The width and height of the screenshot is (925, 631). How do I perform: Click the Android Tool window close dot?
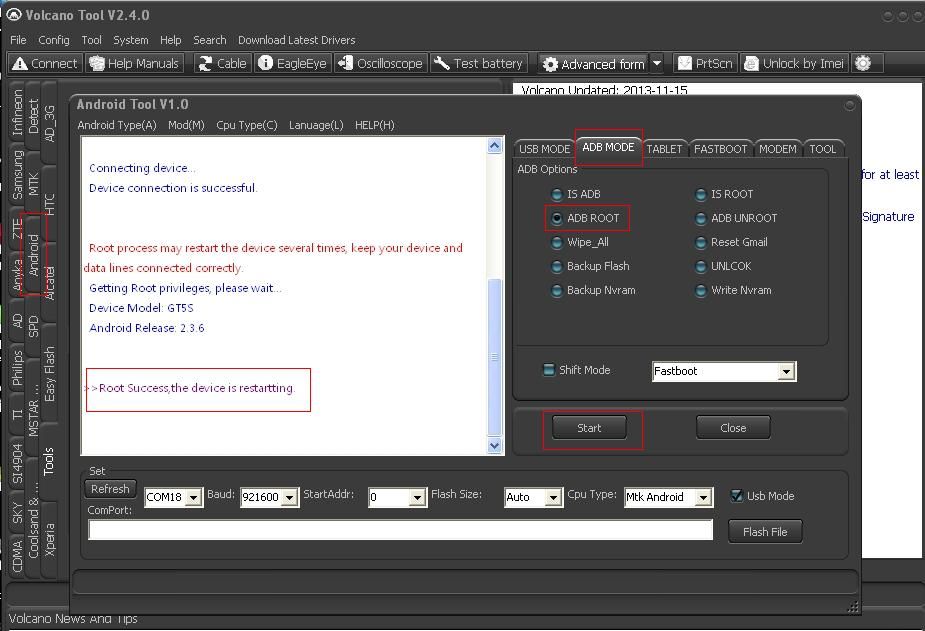[x=849, y=106]
